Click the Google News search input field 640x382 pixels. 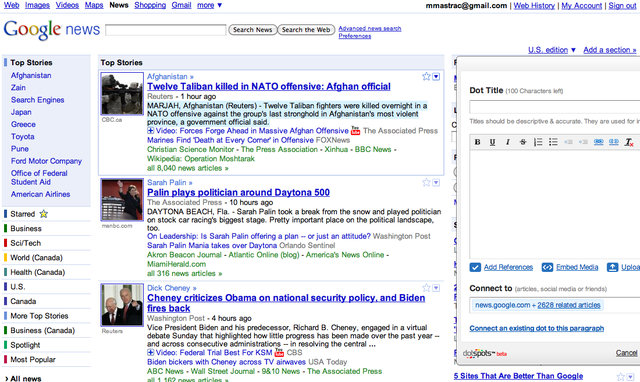(165, 30)
